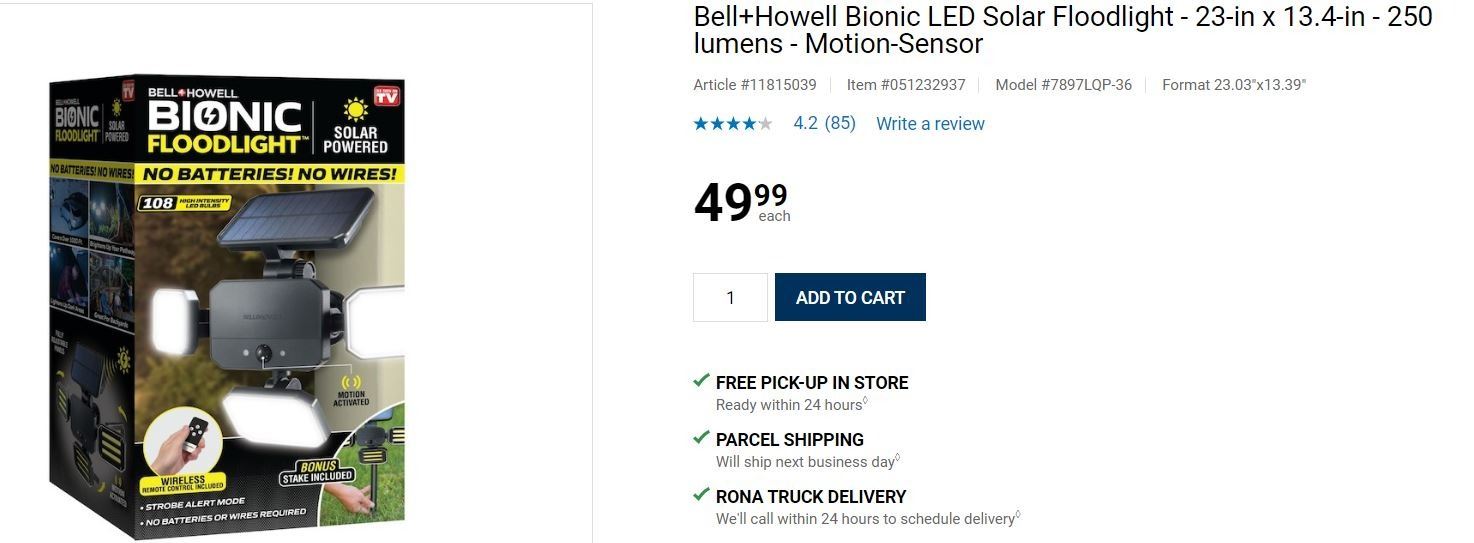The image size is (1474, 543).
Task: Click the Bell+Howell product title
Action: pyautogui.click(x=1063, y=30)
